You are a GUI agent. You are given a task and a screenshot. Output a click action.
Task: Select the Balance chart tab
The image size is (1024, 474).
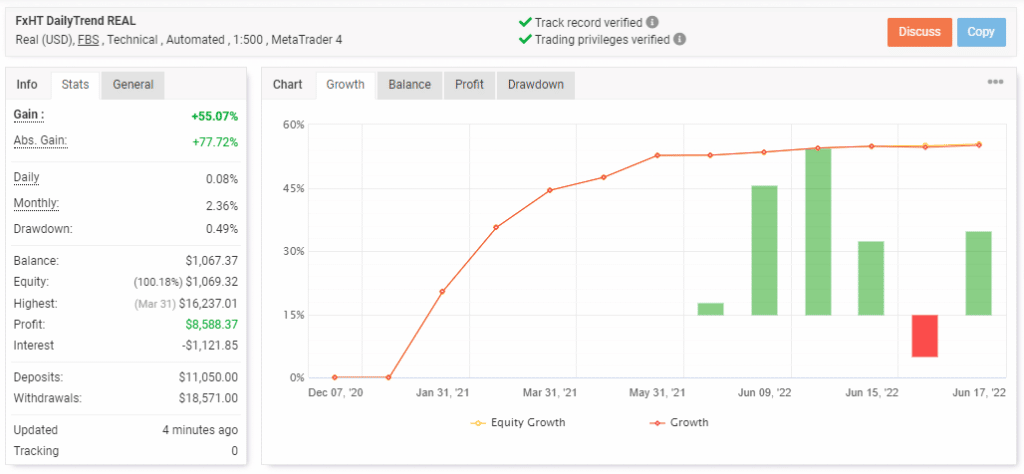click(x=409, y=85)
